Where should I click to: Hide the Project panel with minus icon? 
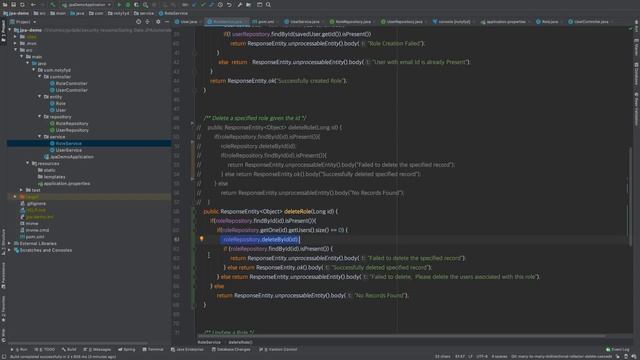167,22
